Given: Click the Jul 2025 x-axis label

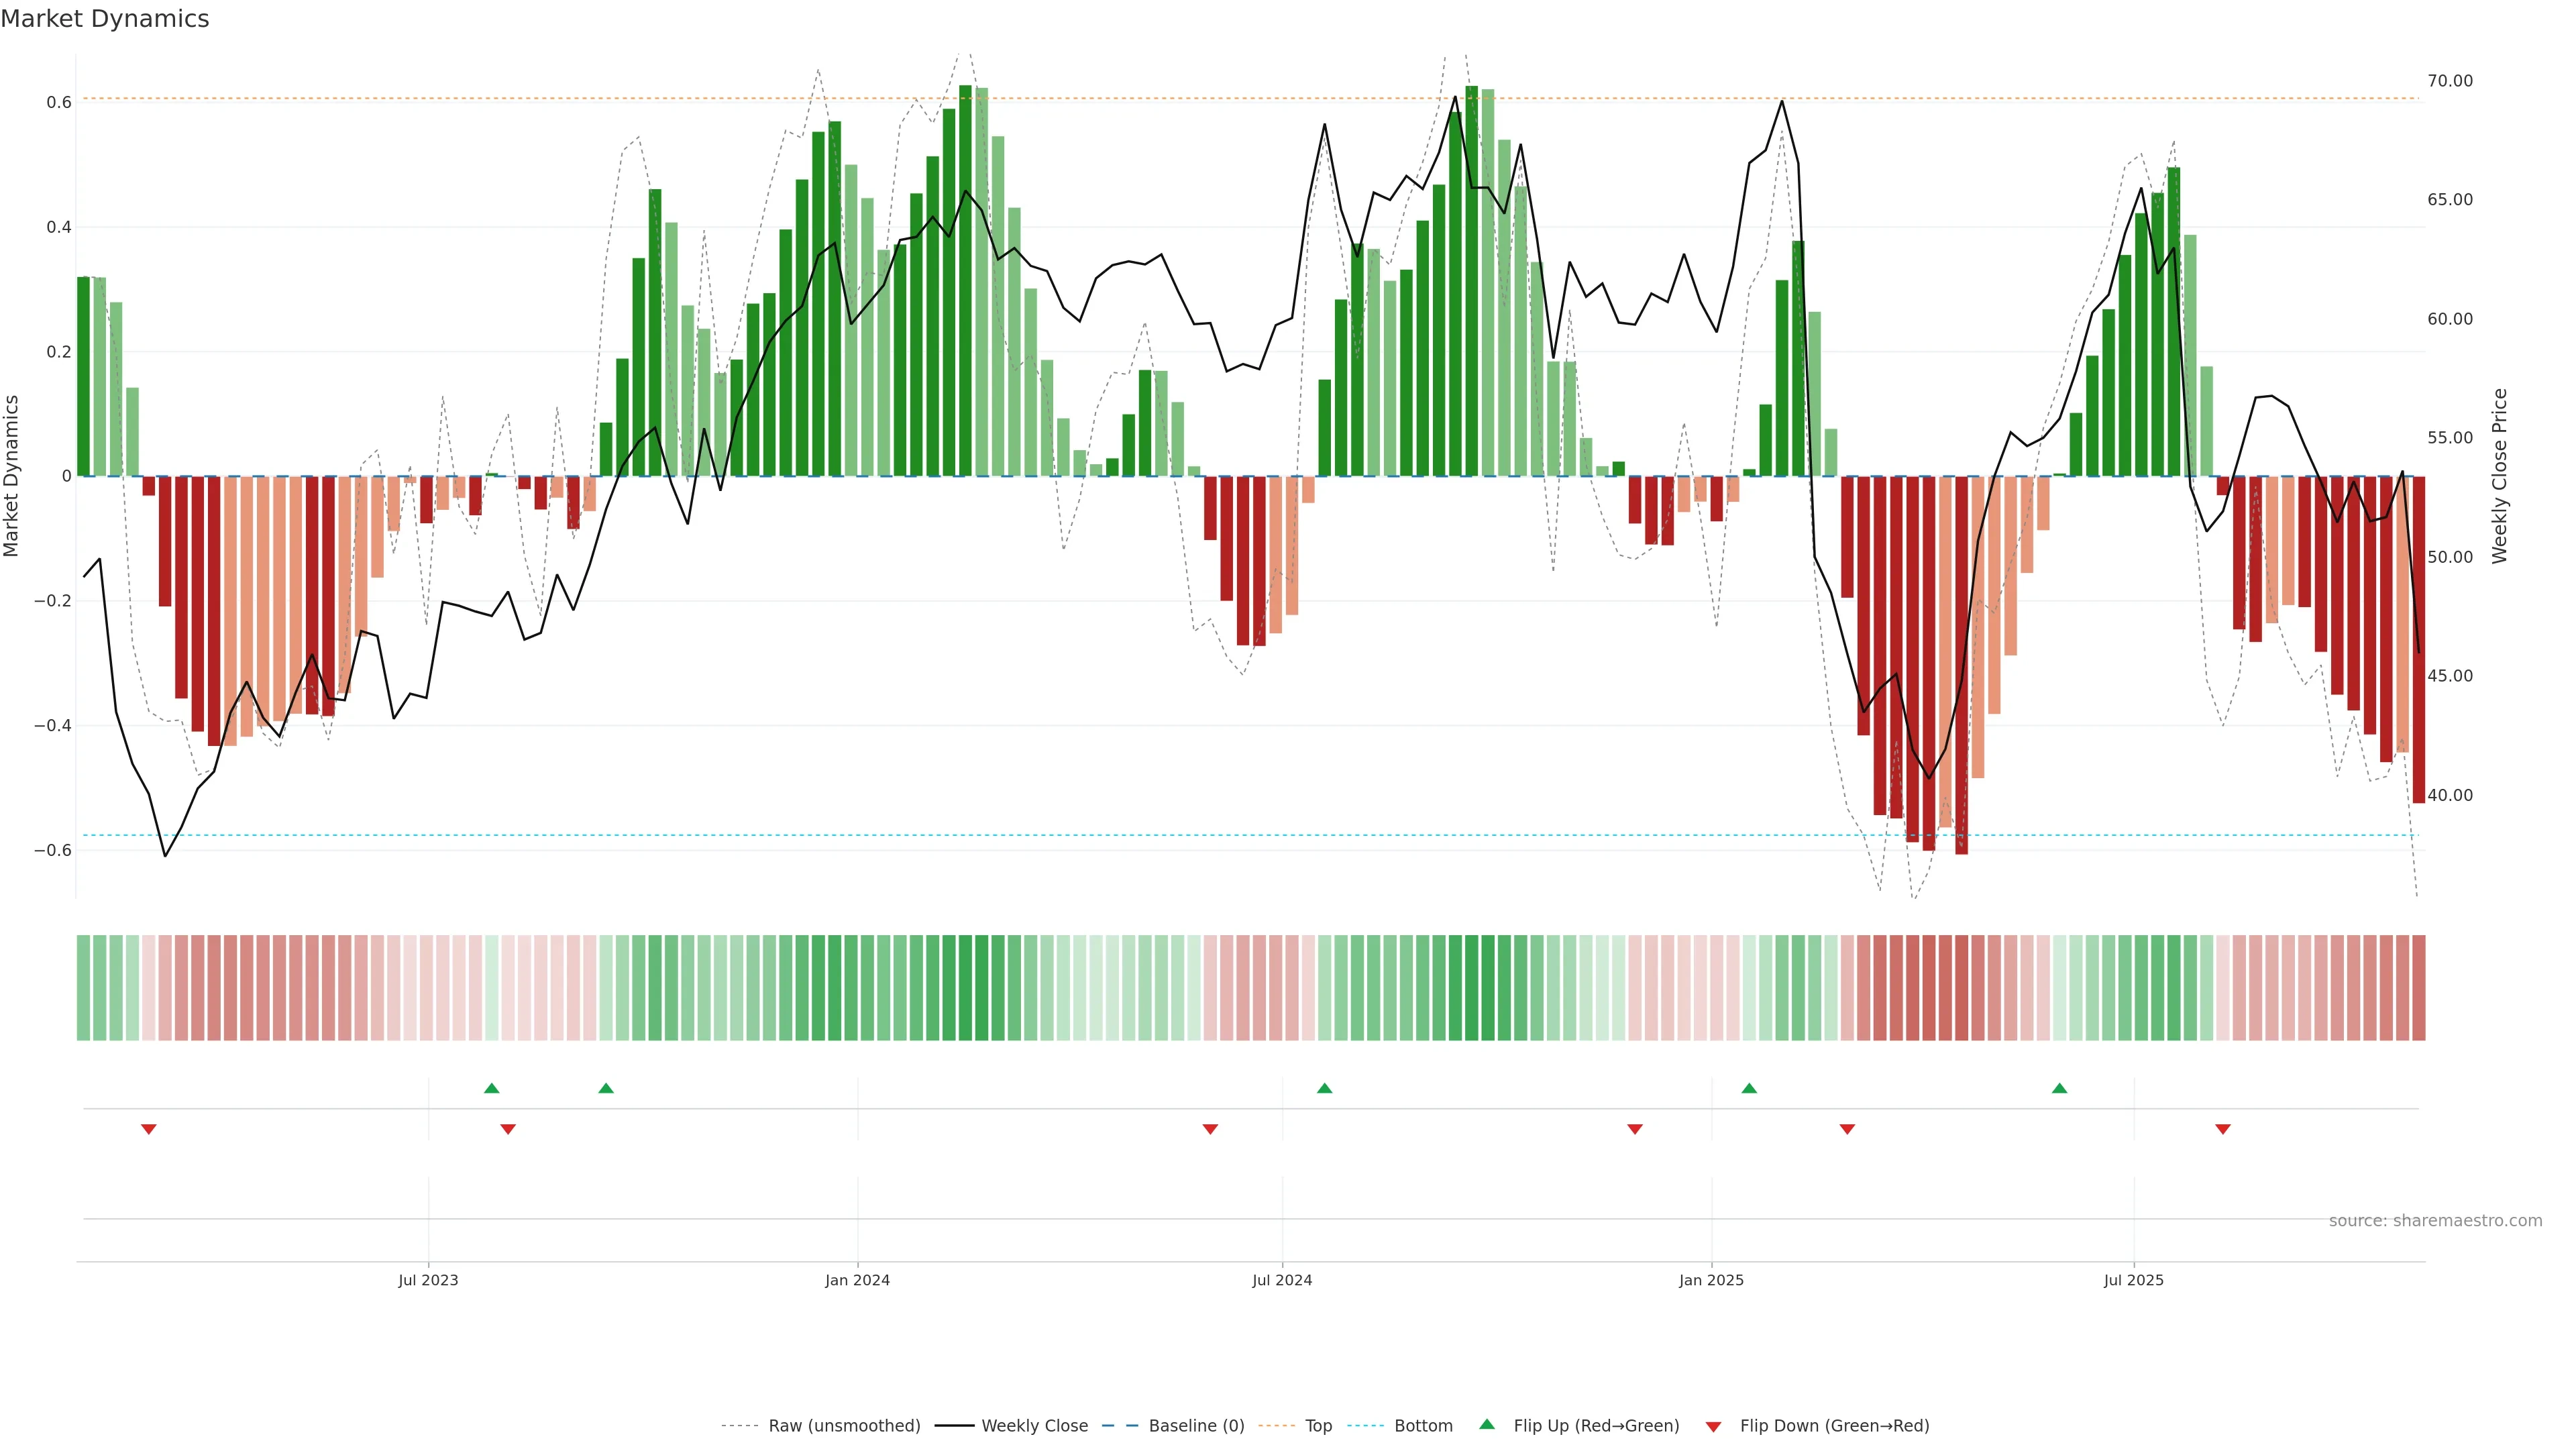Looking at the screenshot, I should (x=2133, y=1280).
